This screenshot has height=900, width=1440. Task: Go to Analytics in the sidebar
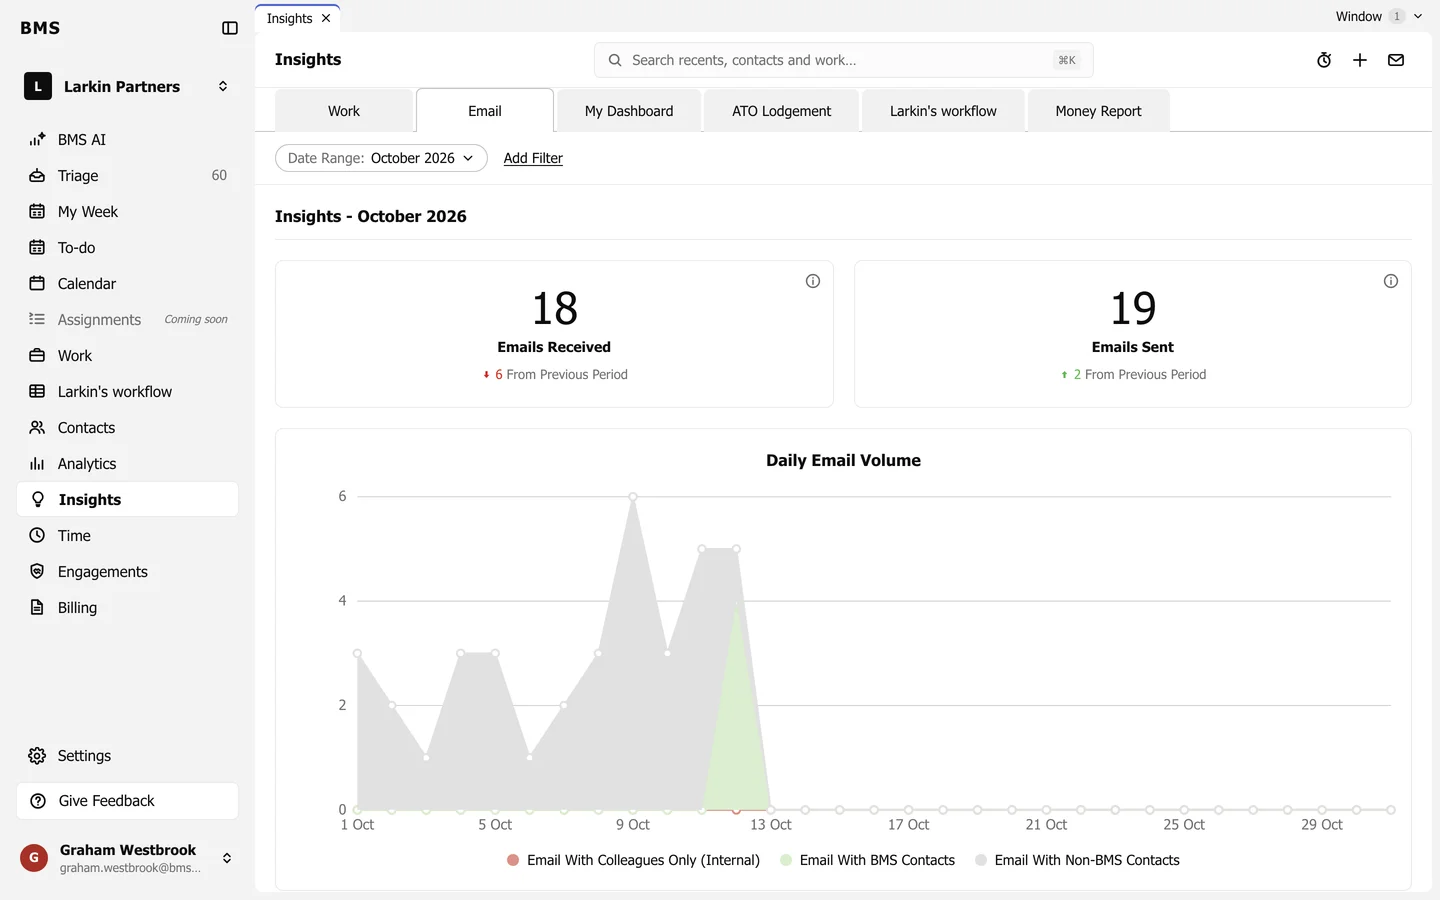pos(127,464)
